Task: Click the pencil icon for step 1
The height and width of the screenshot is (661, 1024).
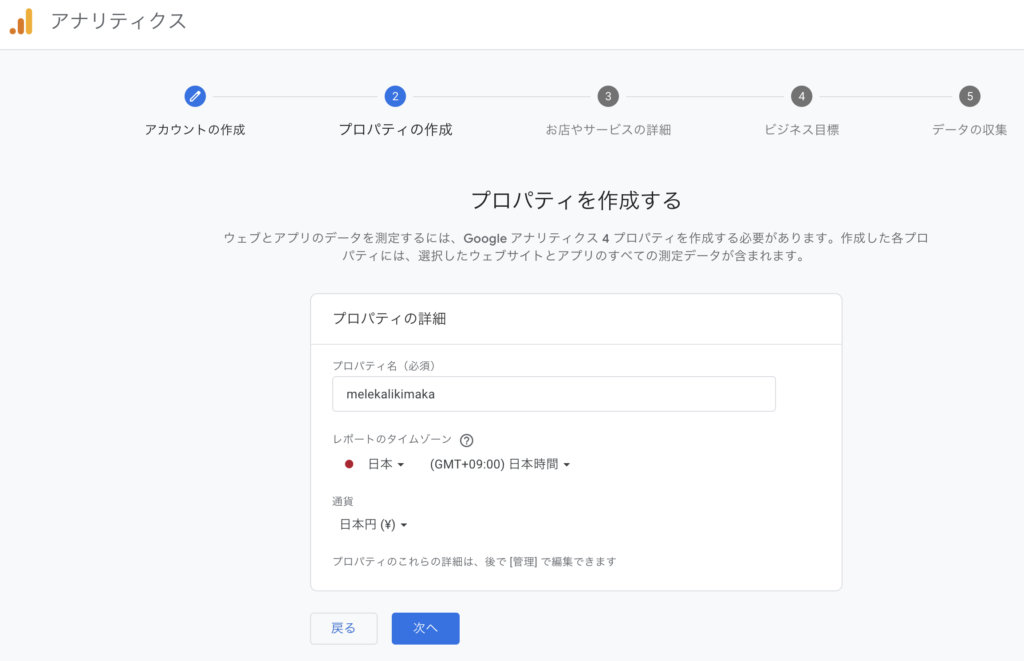Action: click(195, 96)
